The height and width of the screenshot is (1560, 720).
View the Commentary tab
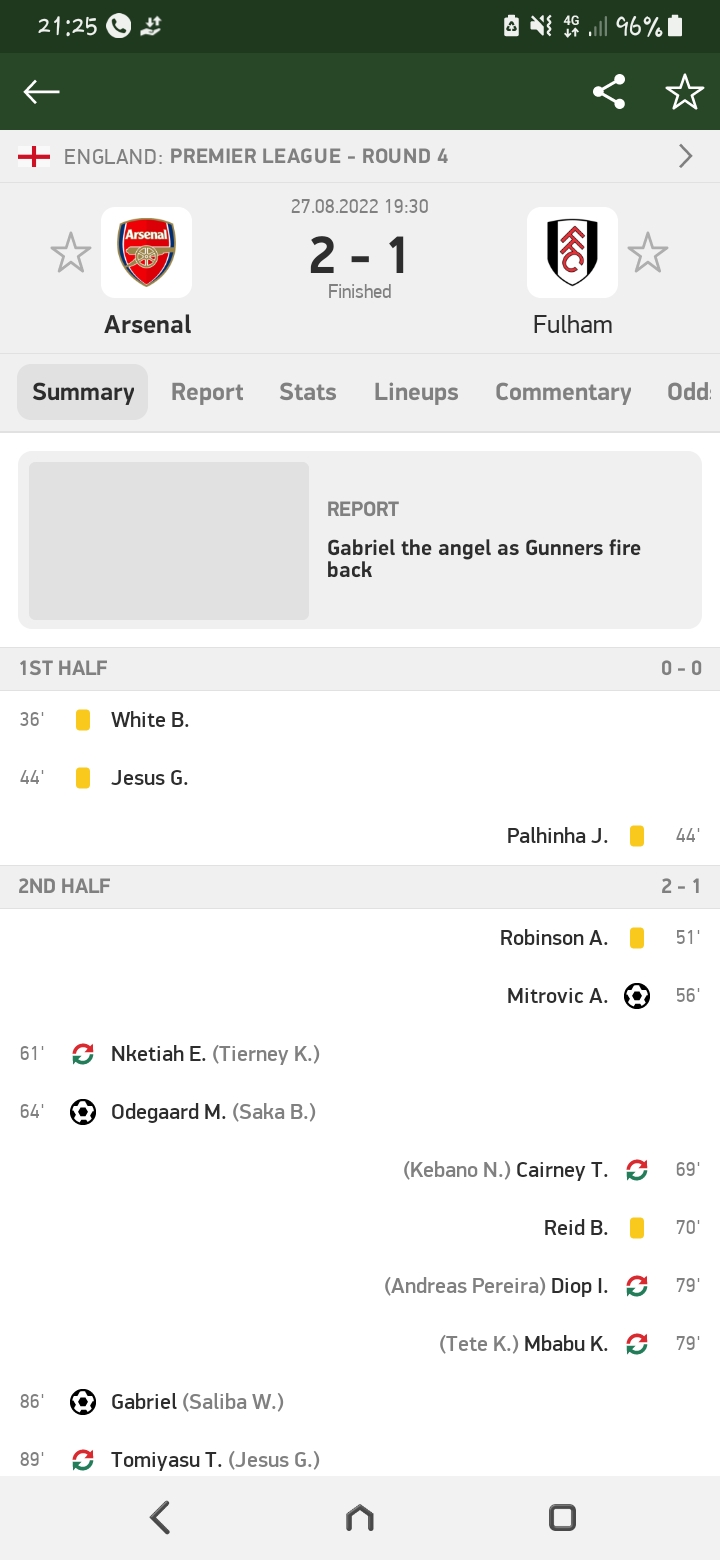click(x=563, y=392)
